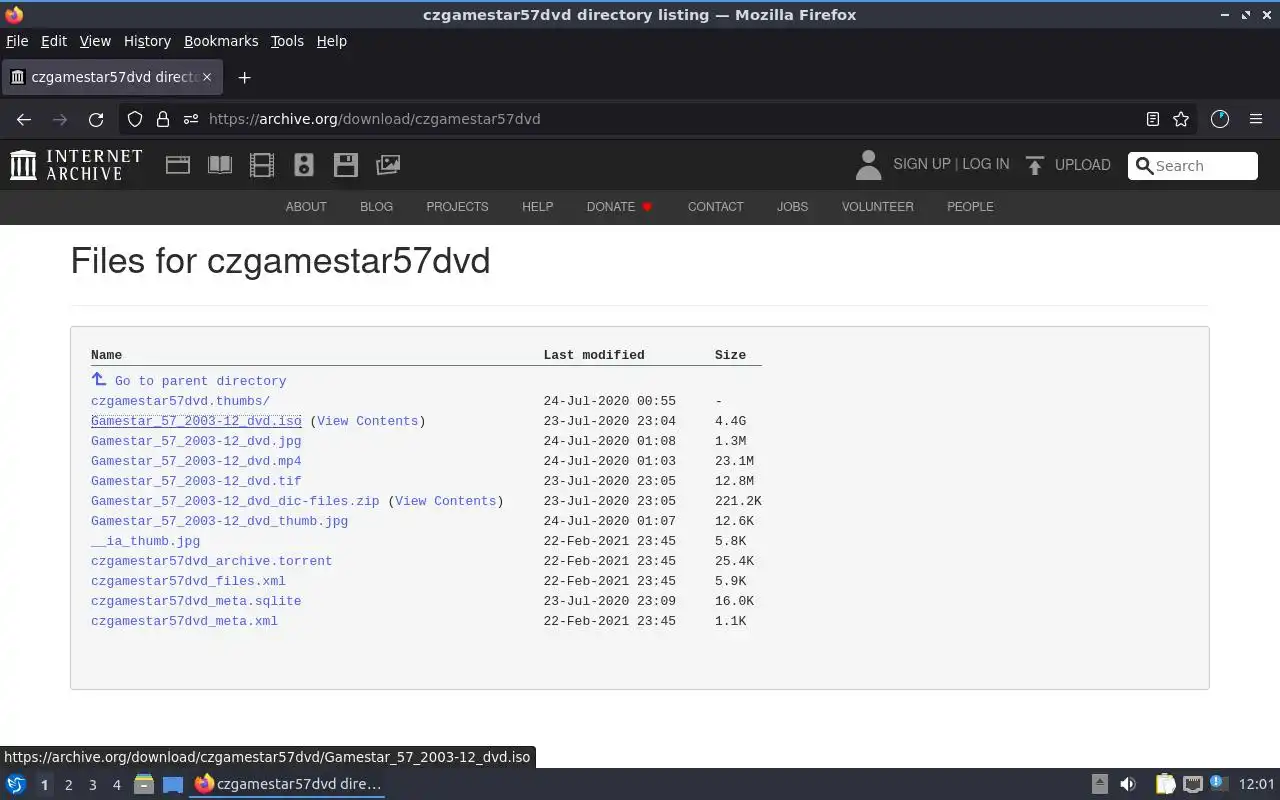Click the parent directory up-arrow icon
Image resolution: width=1280 pixels, height=800 pixels.
click(x=98, y=379)
